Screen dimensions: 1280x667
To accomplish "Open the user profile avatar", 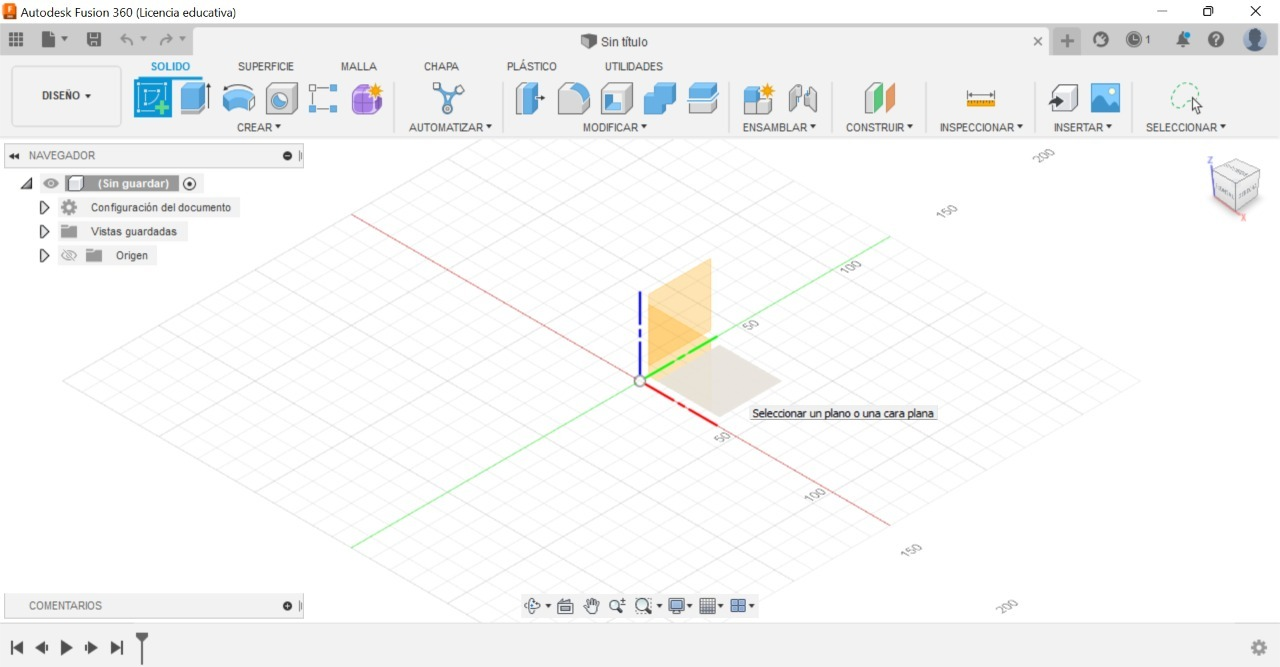I will pos(1255,40).
